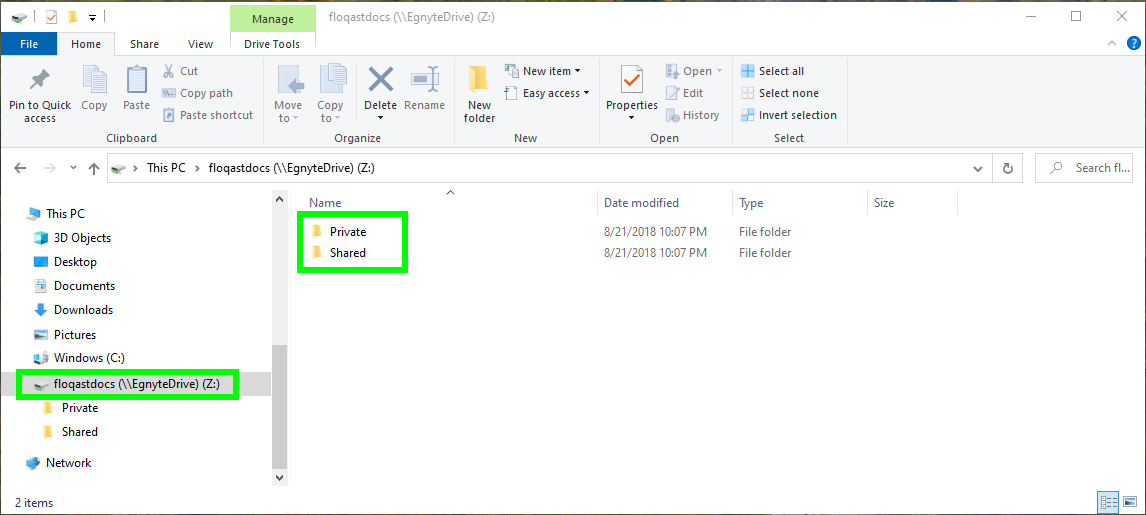Click This PC in the address bar
This screenshot has height=515, width=1146.
coord(166,168)
